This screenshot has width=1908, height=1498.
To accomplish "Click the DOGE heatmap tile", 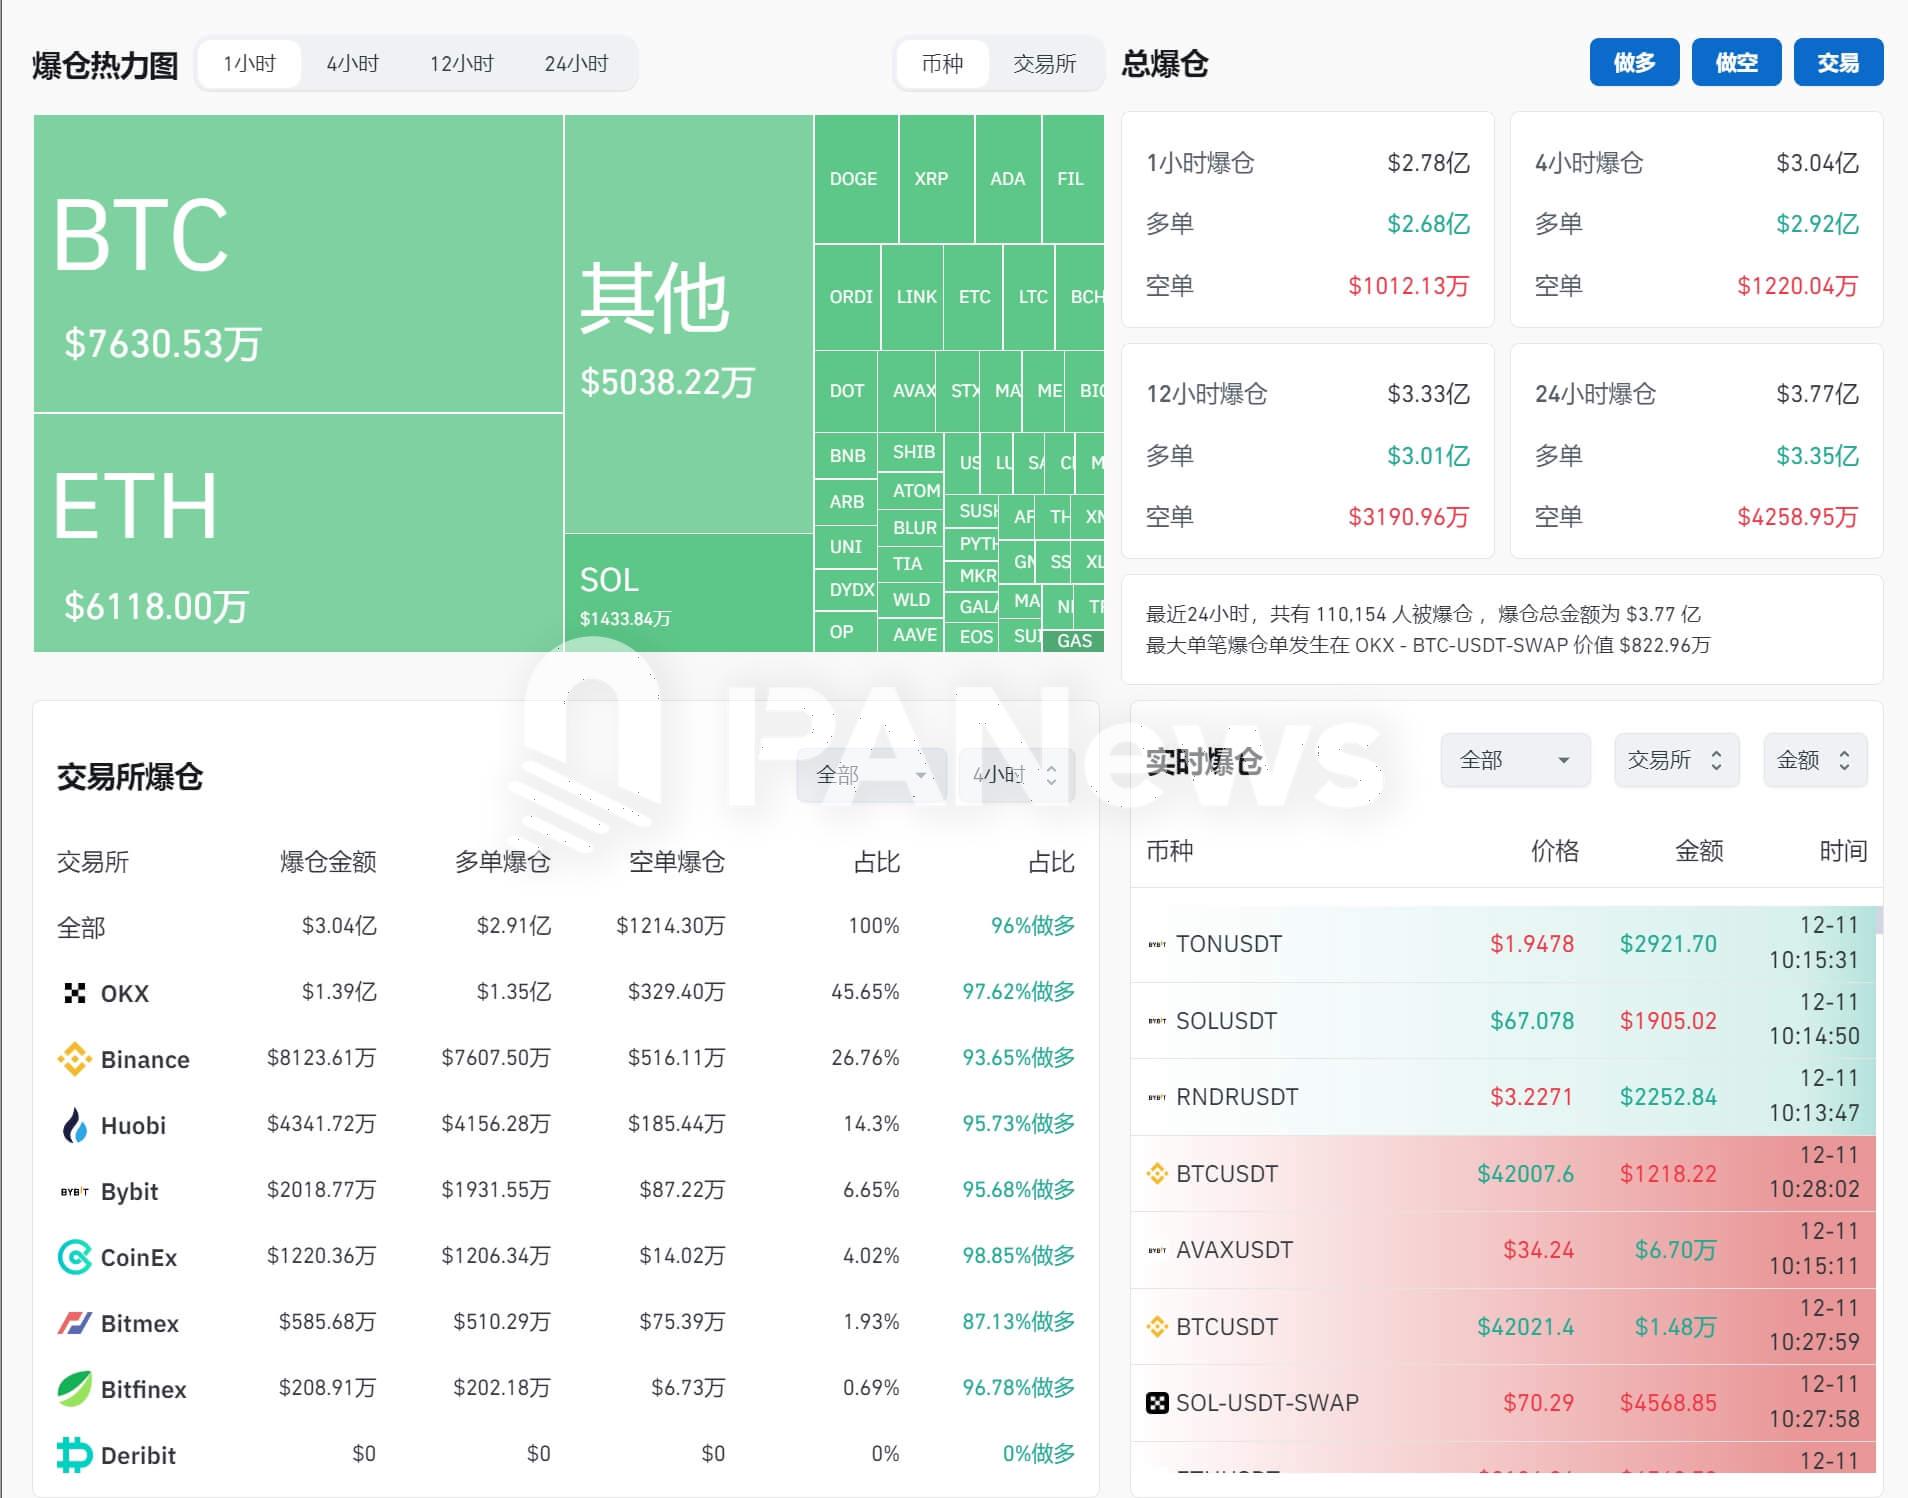I will coord(856,179).
